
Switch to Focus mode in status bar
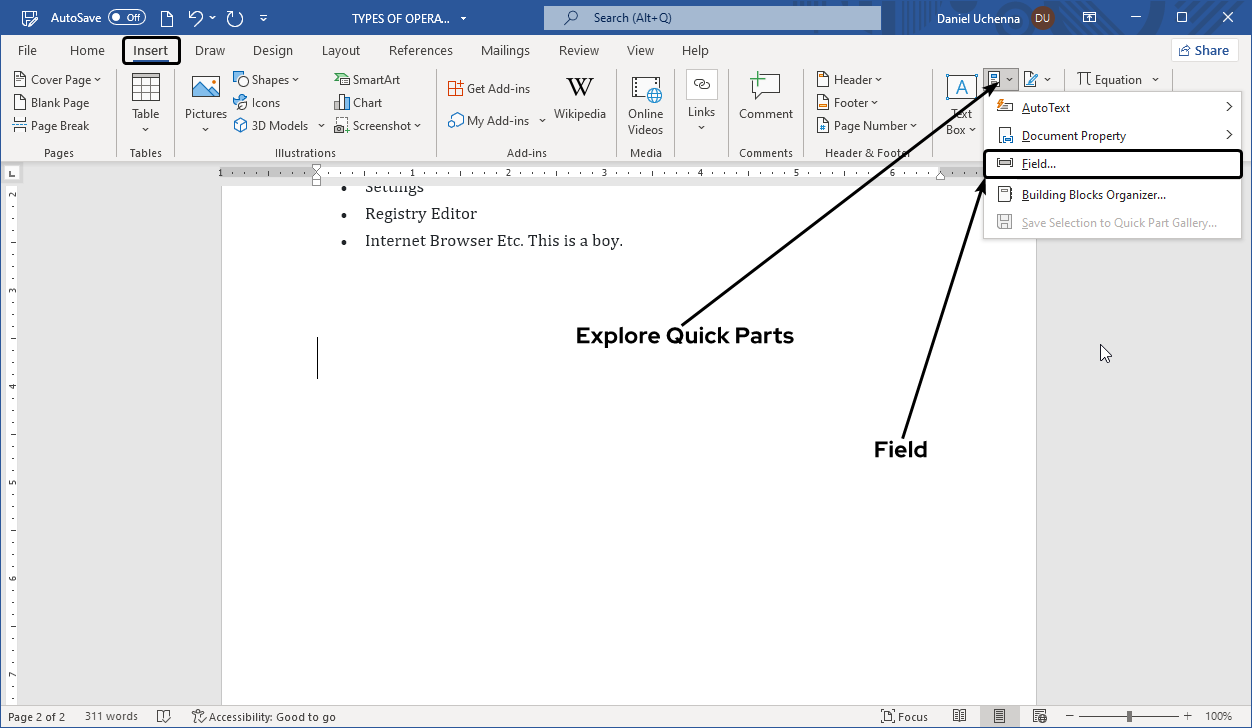(x=904, y=716)
